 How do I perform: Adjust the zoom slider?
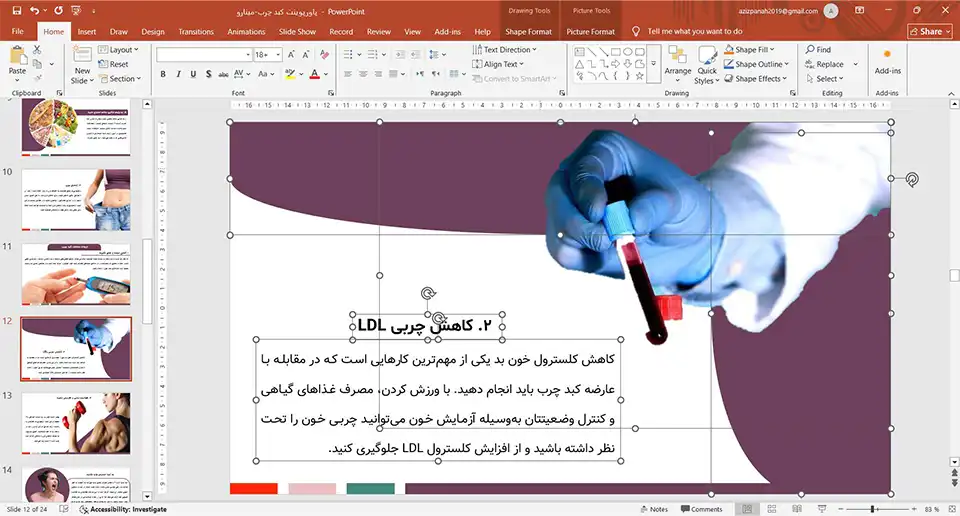tap(872, 509)
